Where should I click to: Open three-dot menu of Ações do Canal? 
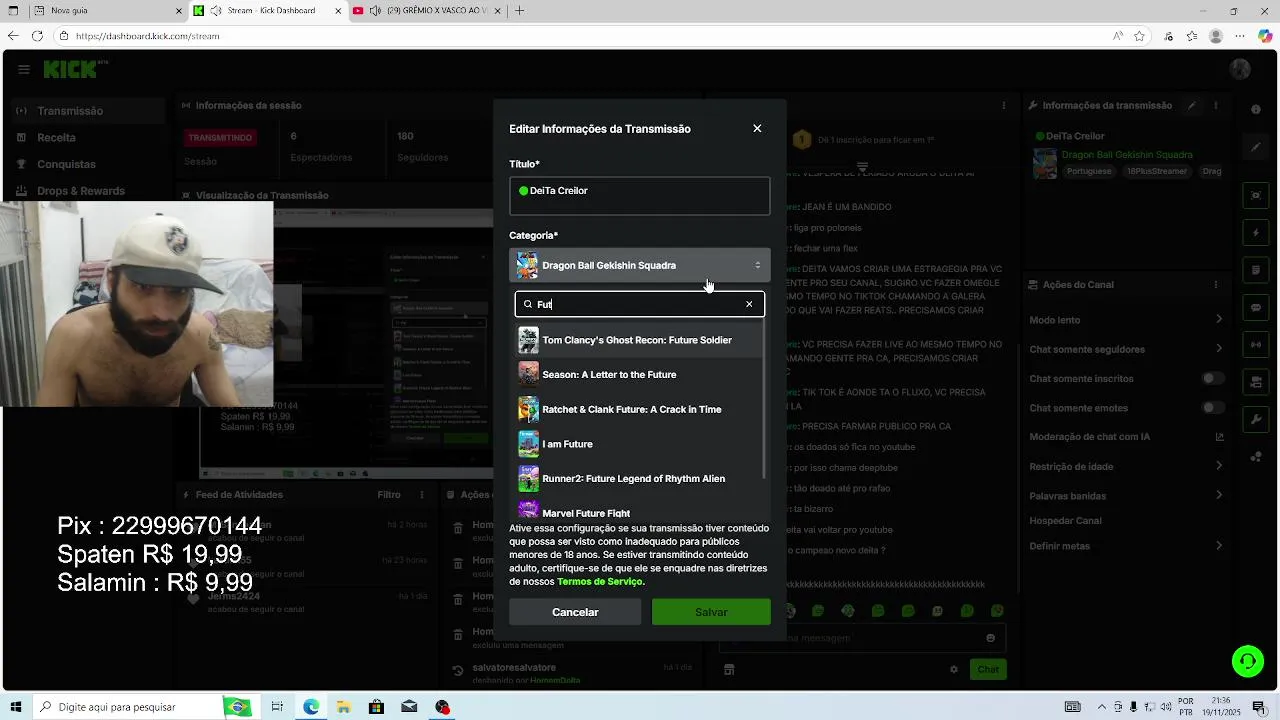(x=1216, y=284)
